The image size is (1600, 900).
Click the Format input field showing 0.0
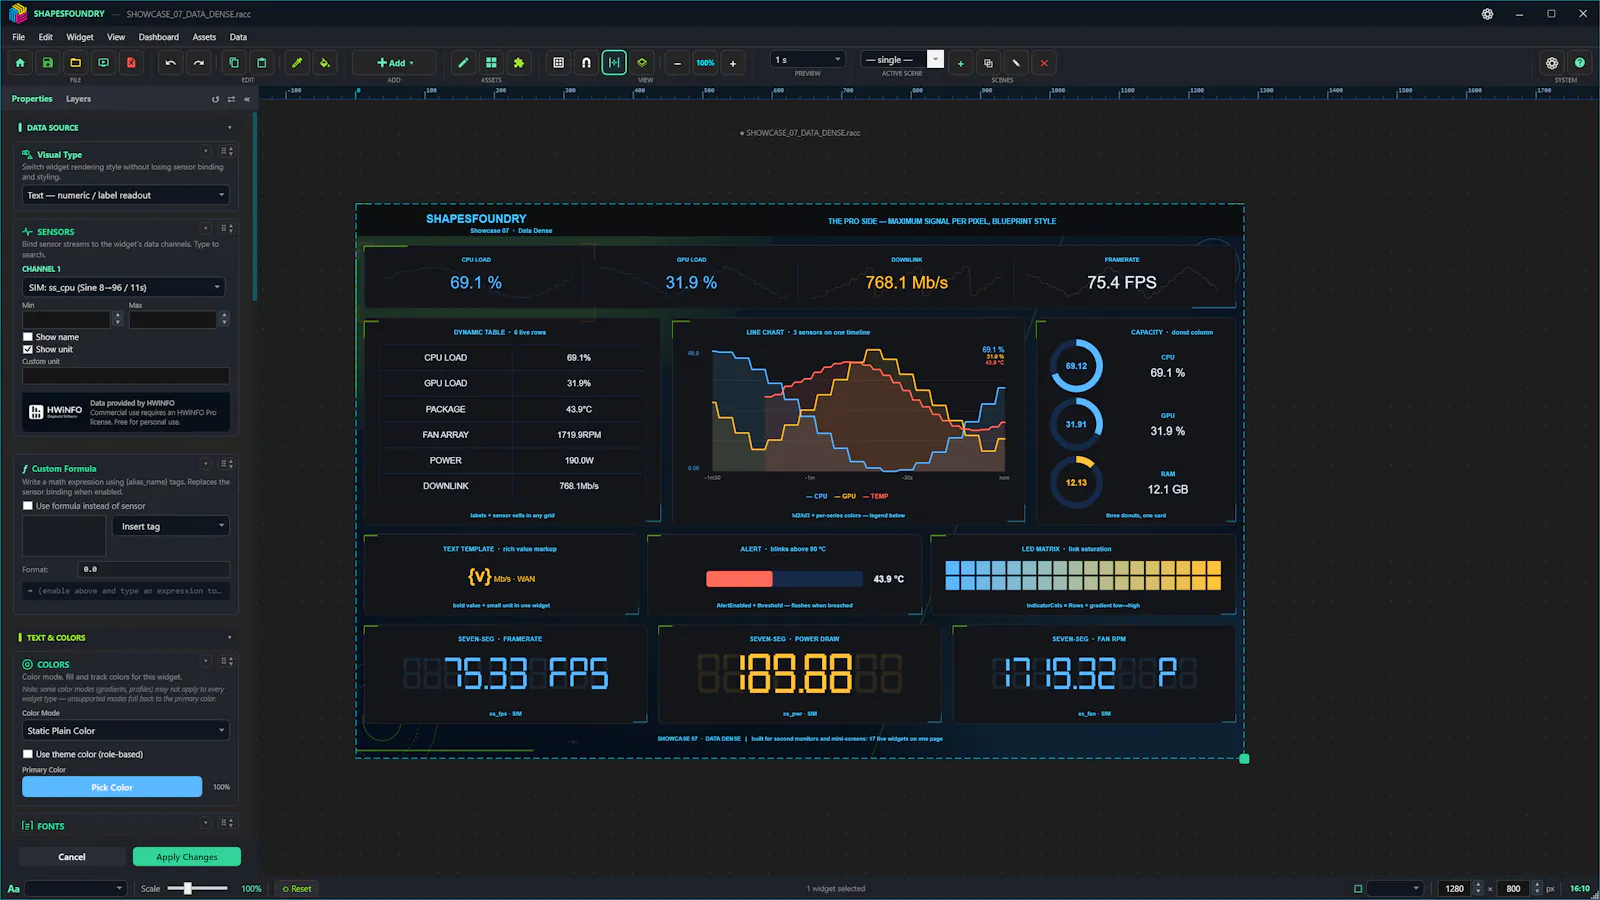click(154, 569)
